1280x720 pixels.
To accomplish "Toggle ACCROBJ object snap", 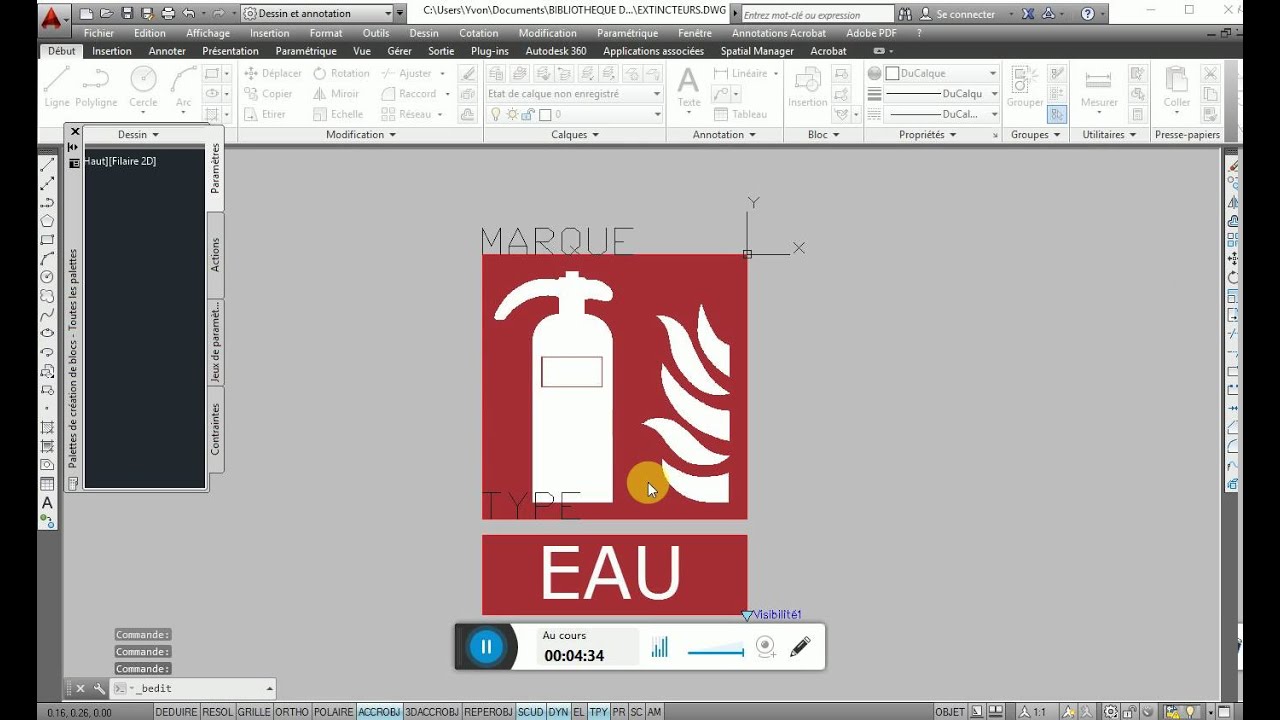I will point(379,712).
